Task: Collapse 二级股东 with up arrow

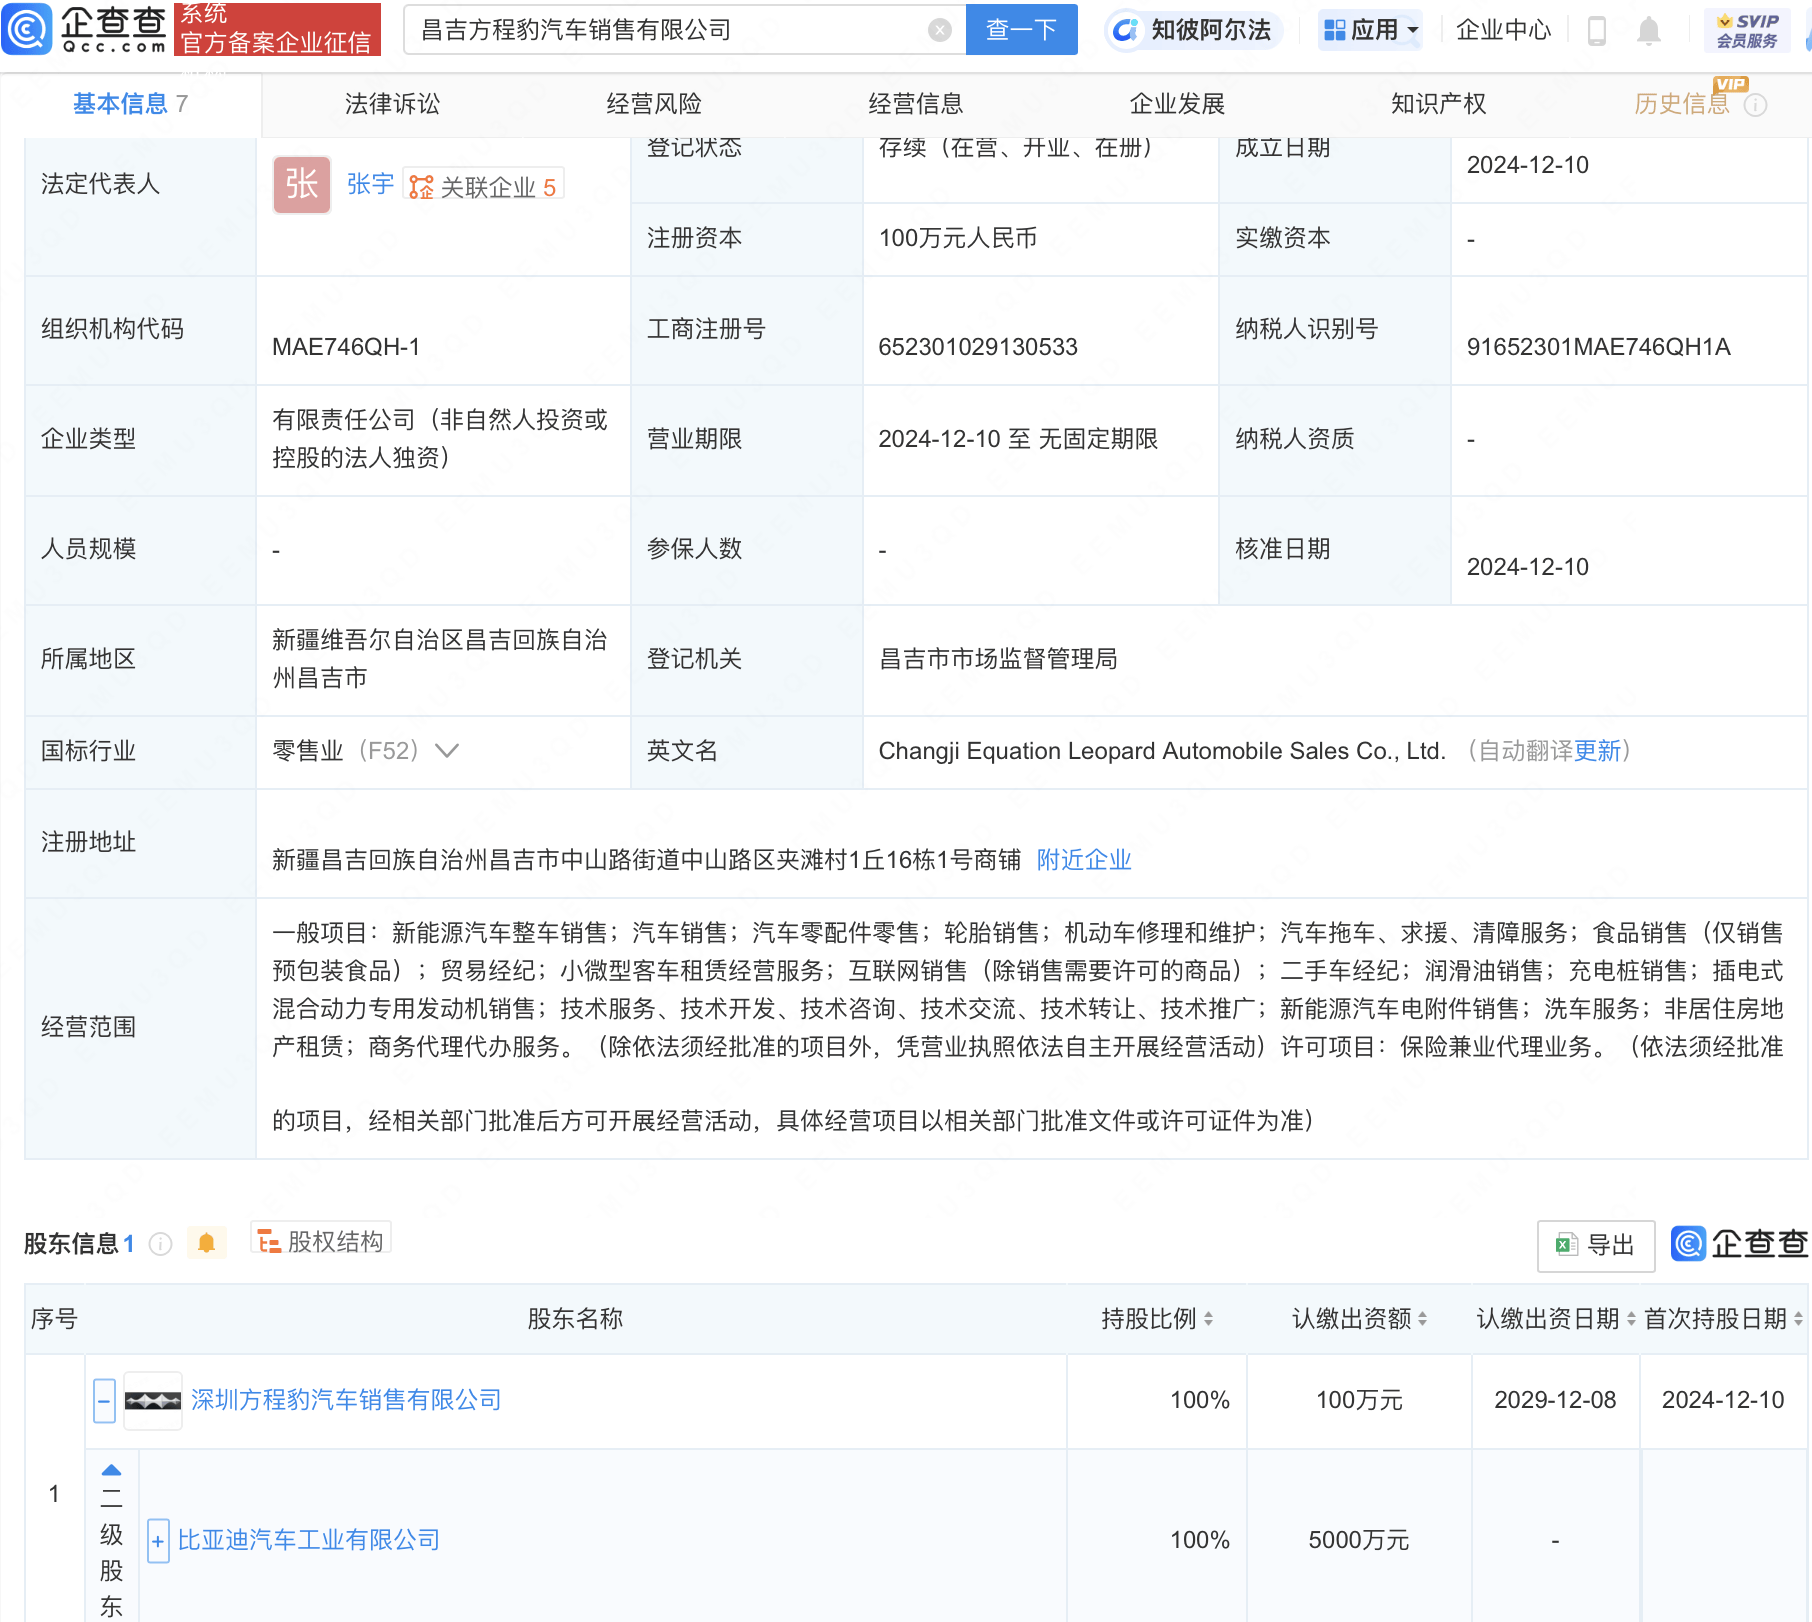Action: [112, 1470]
